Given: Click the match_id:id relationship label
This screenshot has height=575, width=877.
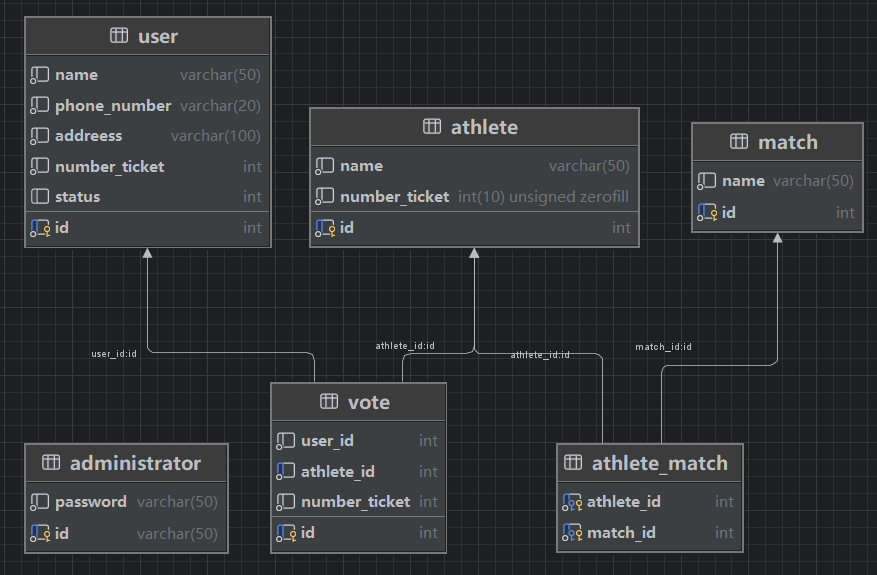Looking at the screenshot, I should 663,347.
